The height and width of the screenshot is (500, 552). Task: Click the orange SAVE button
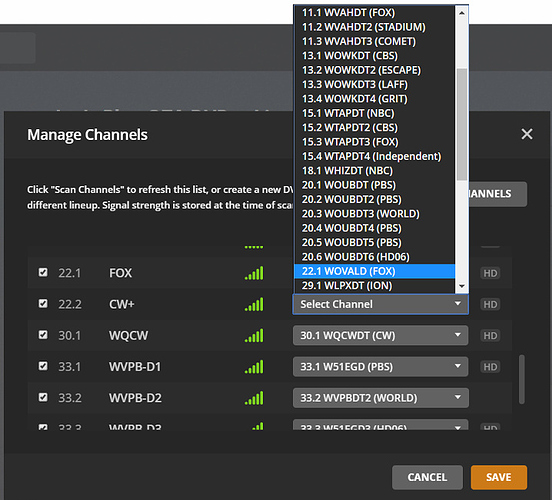[499, 477]
